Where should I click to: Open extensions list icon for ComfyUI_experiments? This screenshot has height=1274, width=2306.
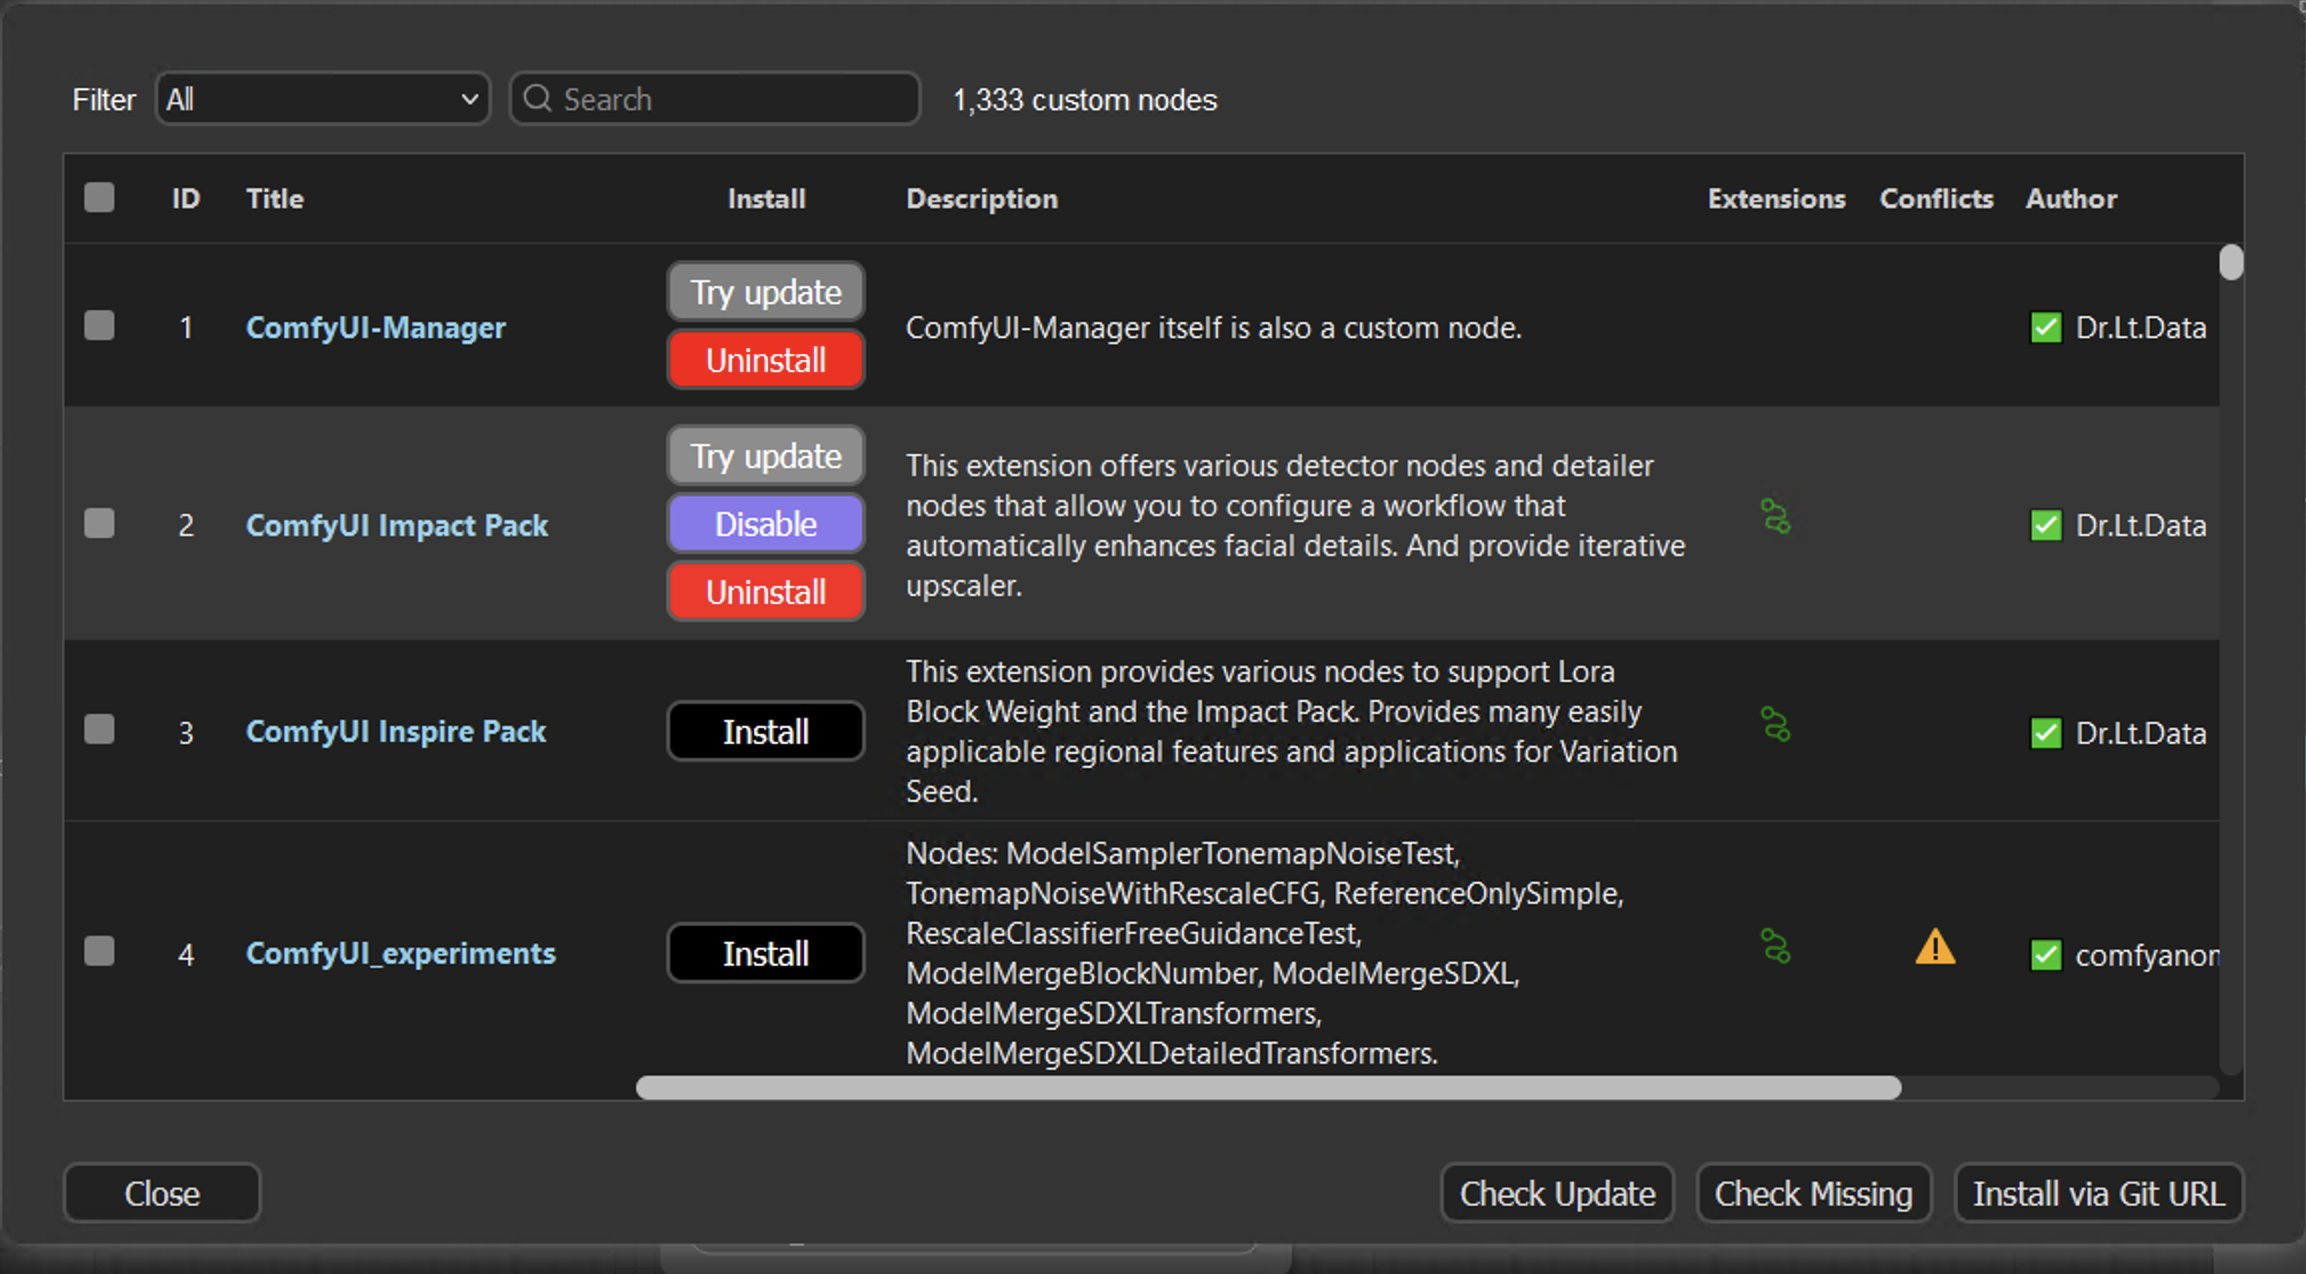(1775, 946)
